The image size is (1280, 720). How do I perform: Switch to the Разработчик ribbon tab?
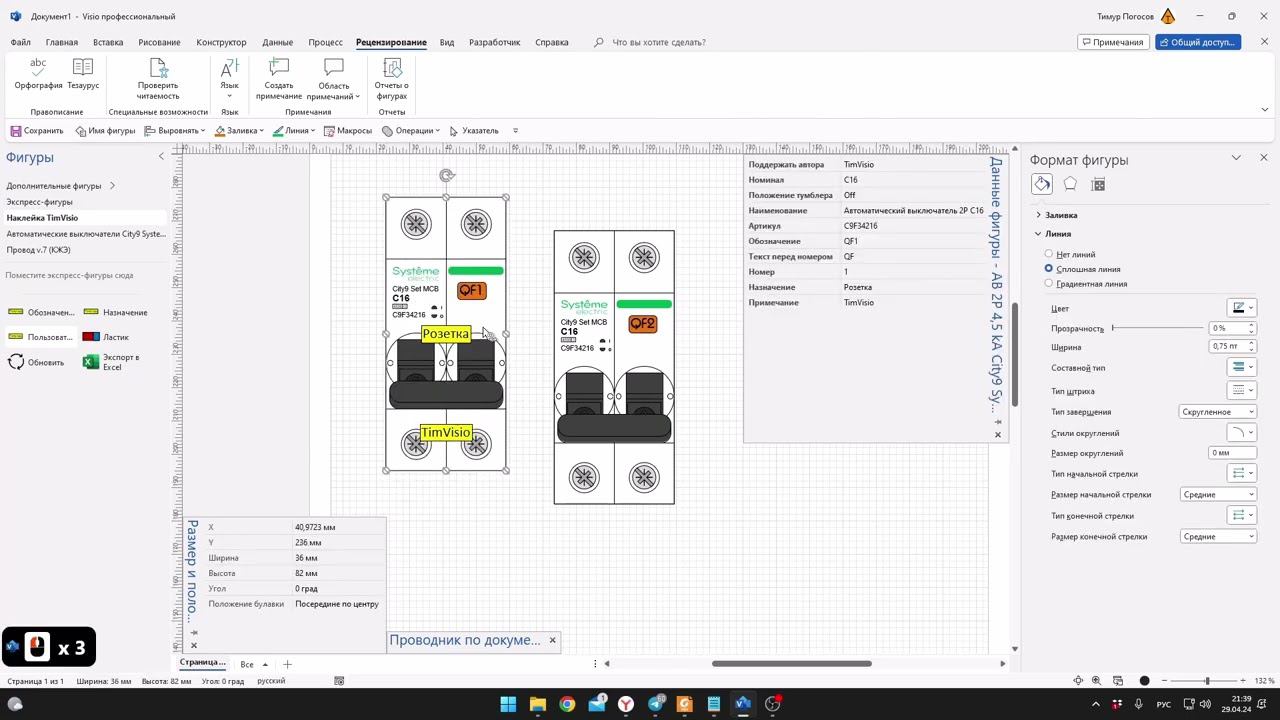pos(495,42)
